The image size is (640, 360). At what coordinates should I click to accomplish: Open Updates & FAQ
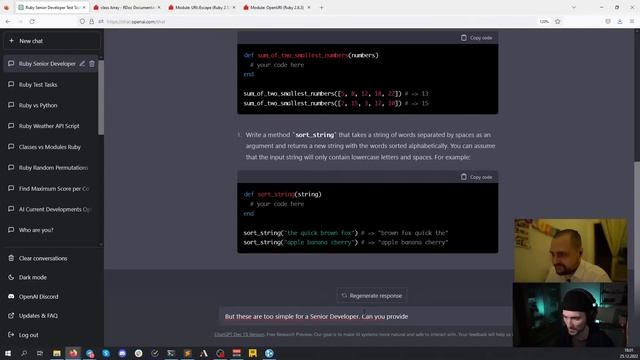pos(51,316)
